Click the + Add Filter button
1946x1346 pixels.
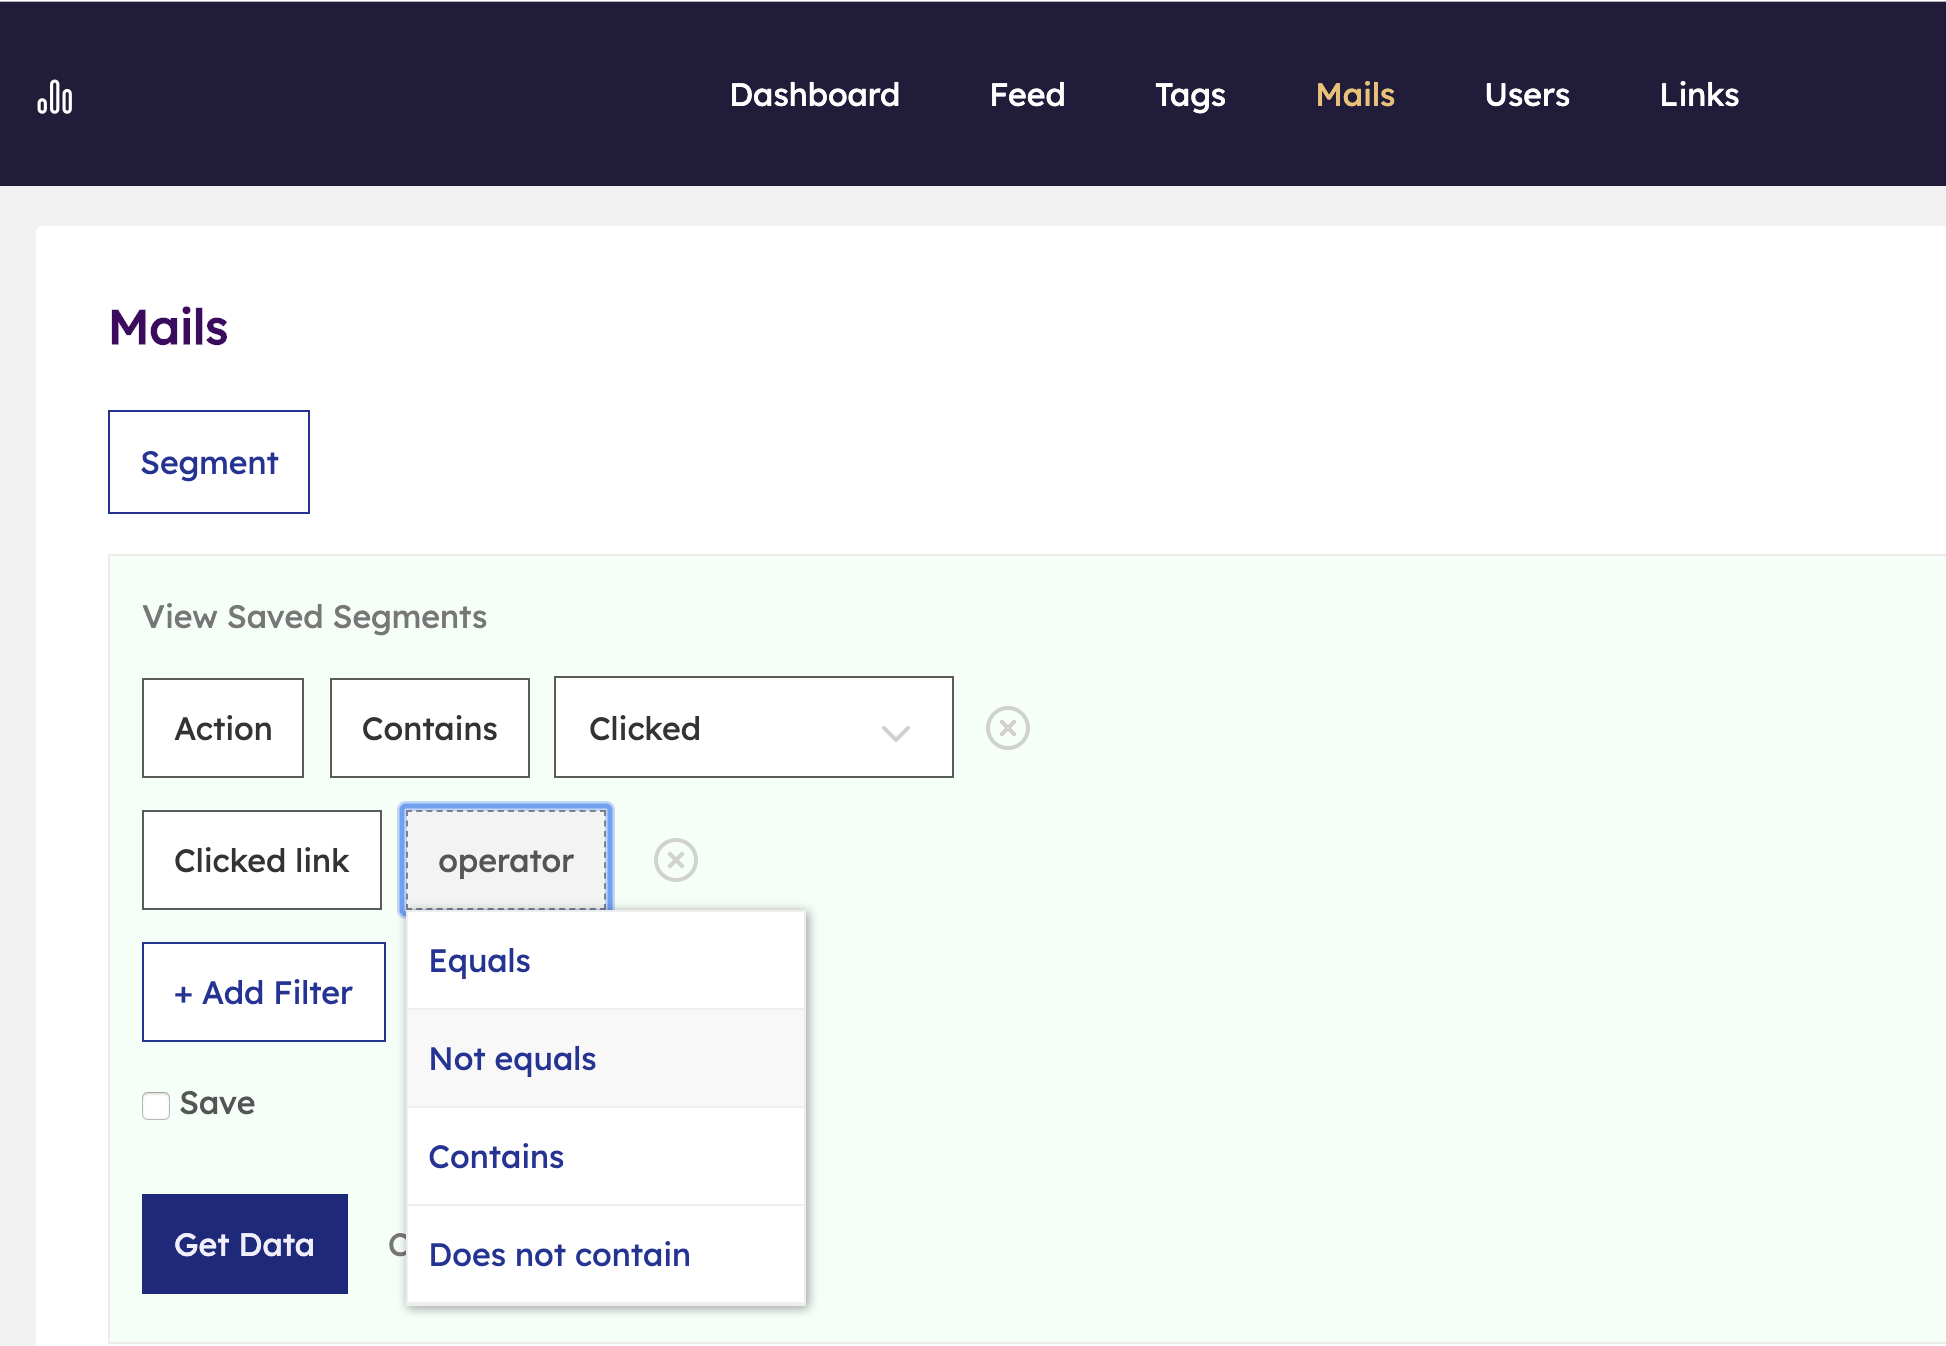(x=263, y=992)
